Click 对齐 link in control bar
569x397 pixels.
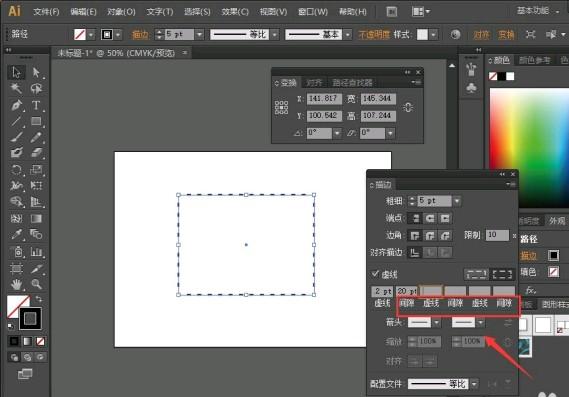481,34
